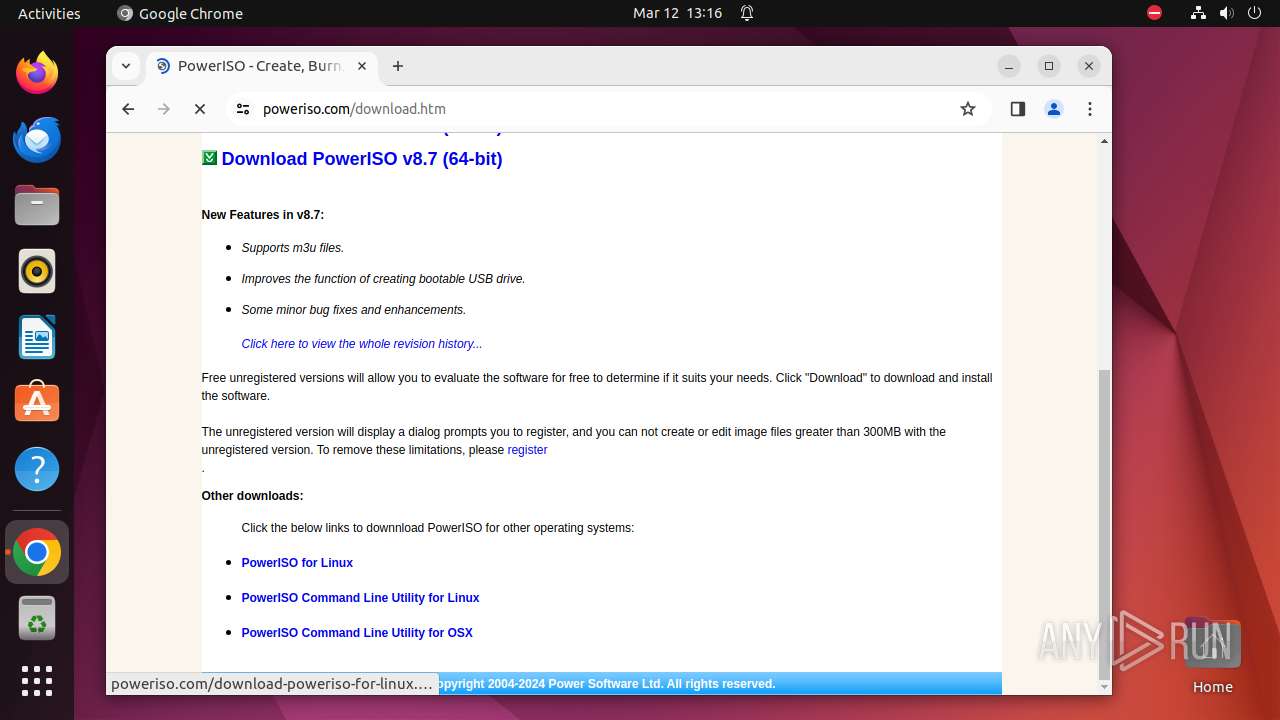1280x720 pixels.
Task: Click 'Improves the function of creating bootable USB drive.'
Action: point(383,279)
